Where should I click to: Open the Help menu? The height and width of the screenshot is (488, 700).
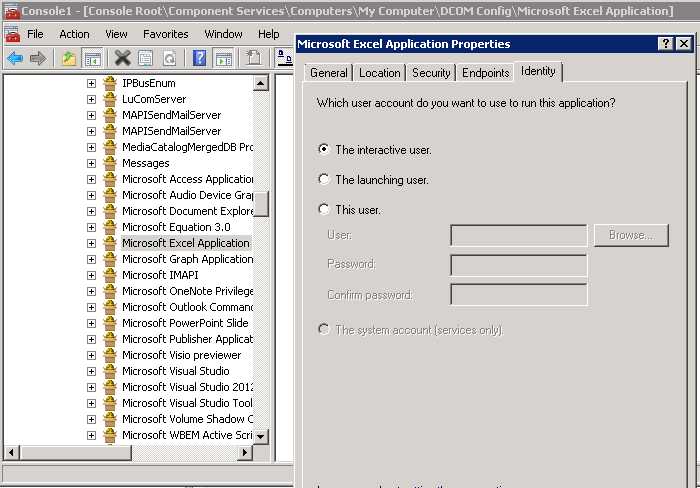coord(269,34)
